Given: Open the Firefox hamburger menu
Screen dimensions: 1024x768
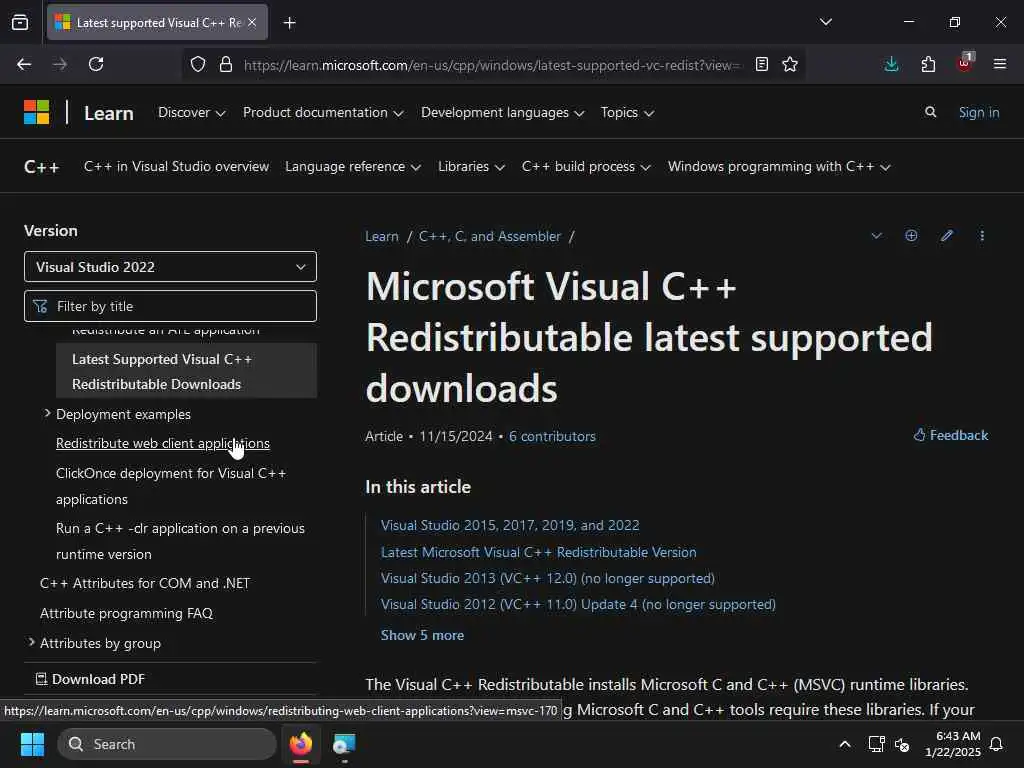Looking at the screenshot, I should click(1000, 64).
